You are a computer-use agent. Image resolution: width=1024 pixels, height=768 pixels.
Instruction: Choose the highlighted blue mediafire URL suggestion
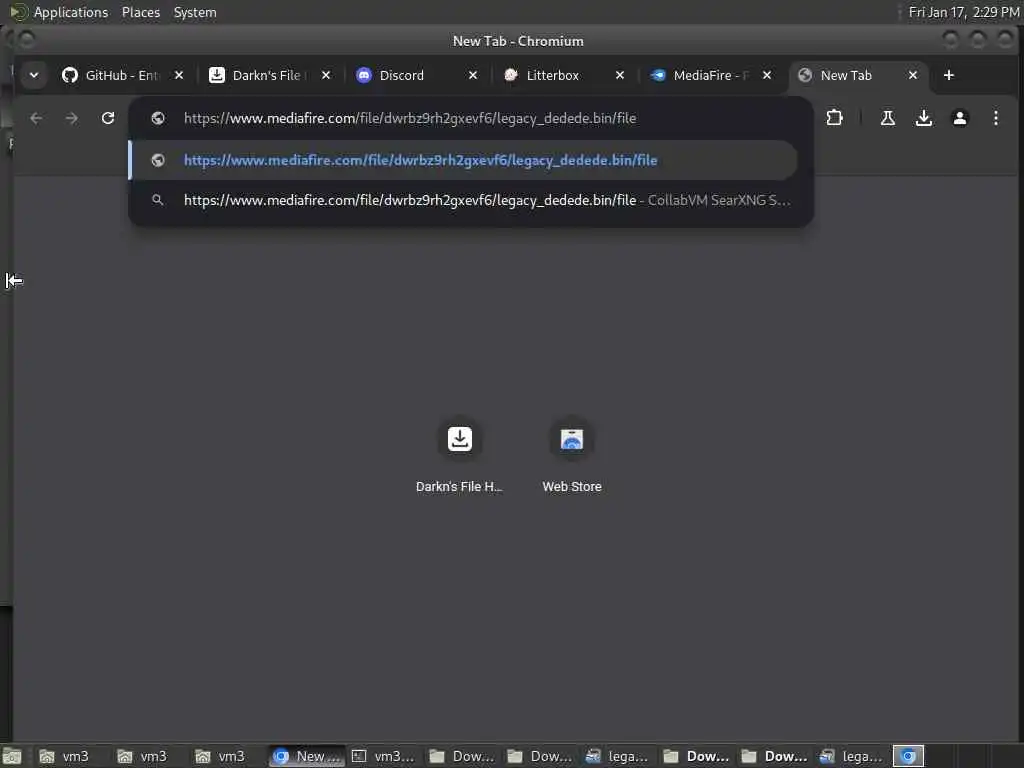tap(463, 160)
